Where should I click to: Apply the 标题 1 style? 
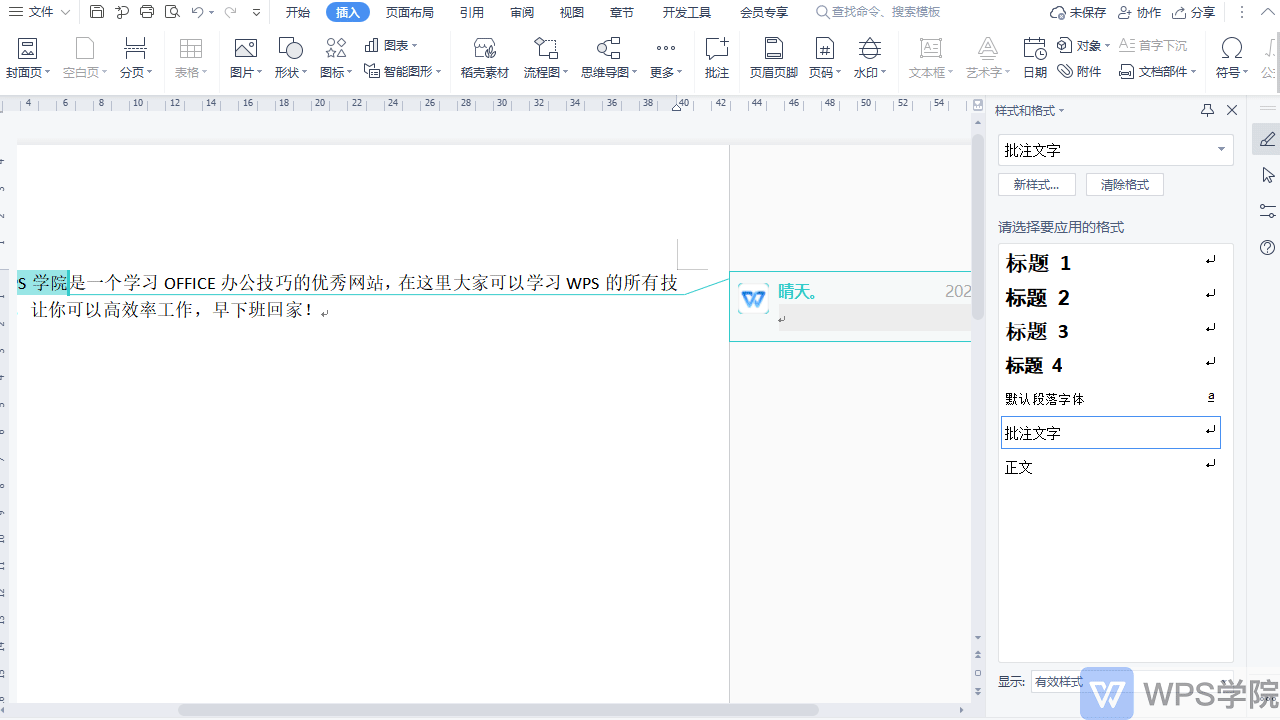pyautogui.click(x=1038, y=263)
